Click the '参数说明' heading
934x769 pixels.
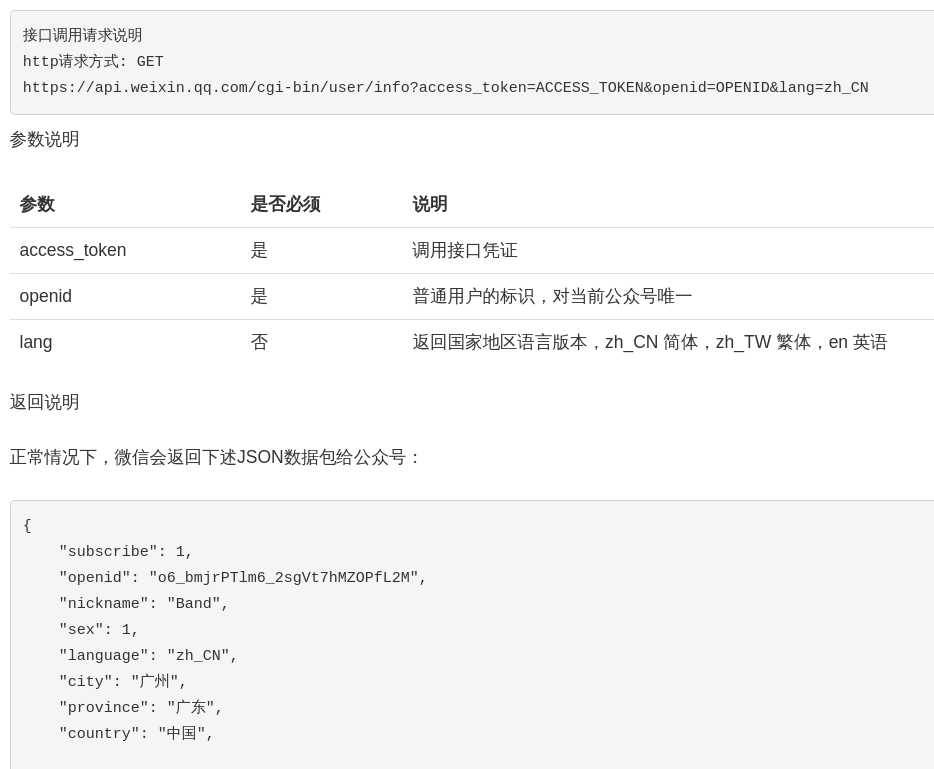[x=45, y=139]
